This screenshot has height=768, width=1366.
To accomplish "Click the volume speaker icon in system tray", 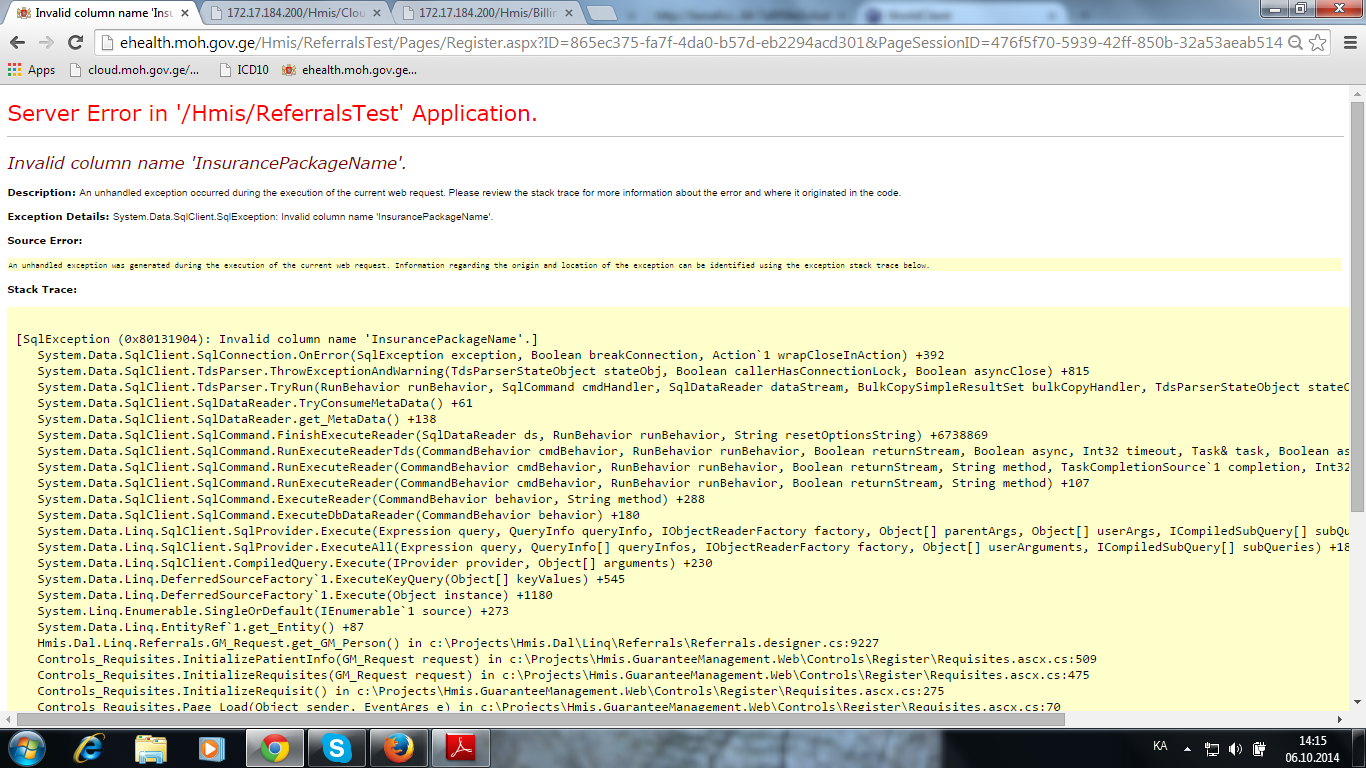I will coord(1236,748).
